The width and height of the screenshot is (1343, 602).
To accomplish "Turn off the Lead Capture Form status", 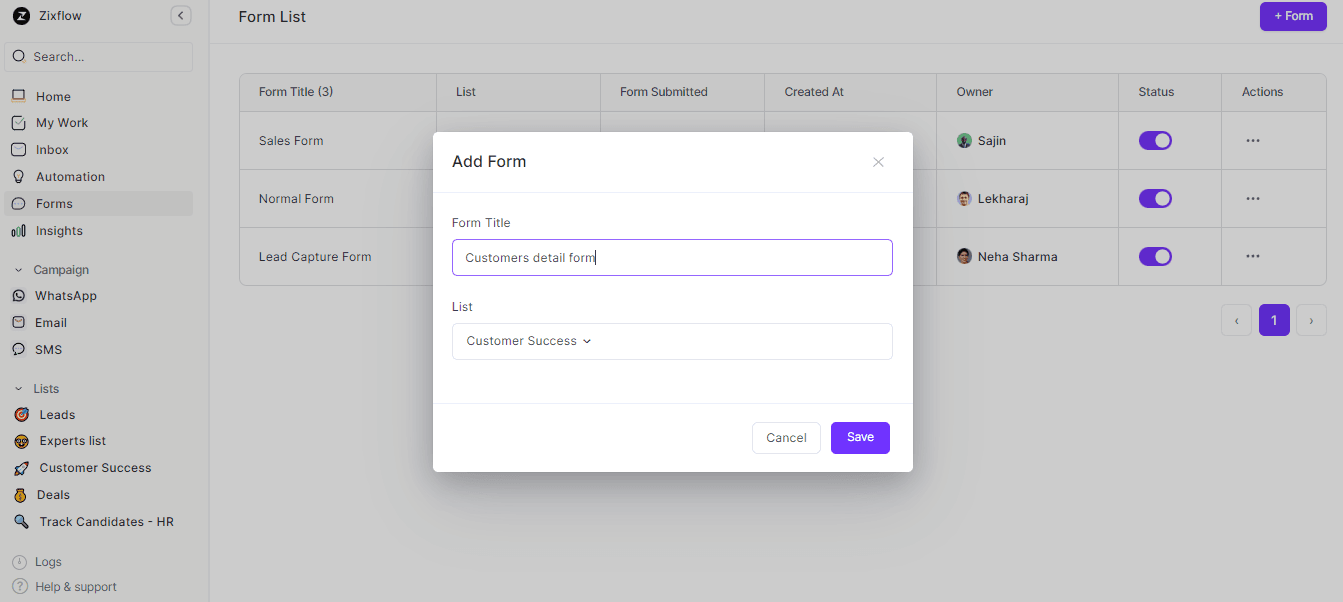I will tap(1155, 257).
